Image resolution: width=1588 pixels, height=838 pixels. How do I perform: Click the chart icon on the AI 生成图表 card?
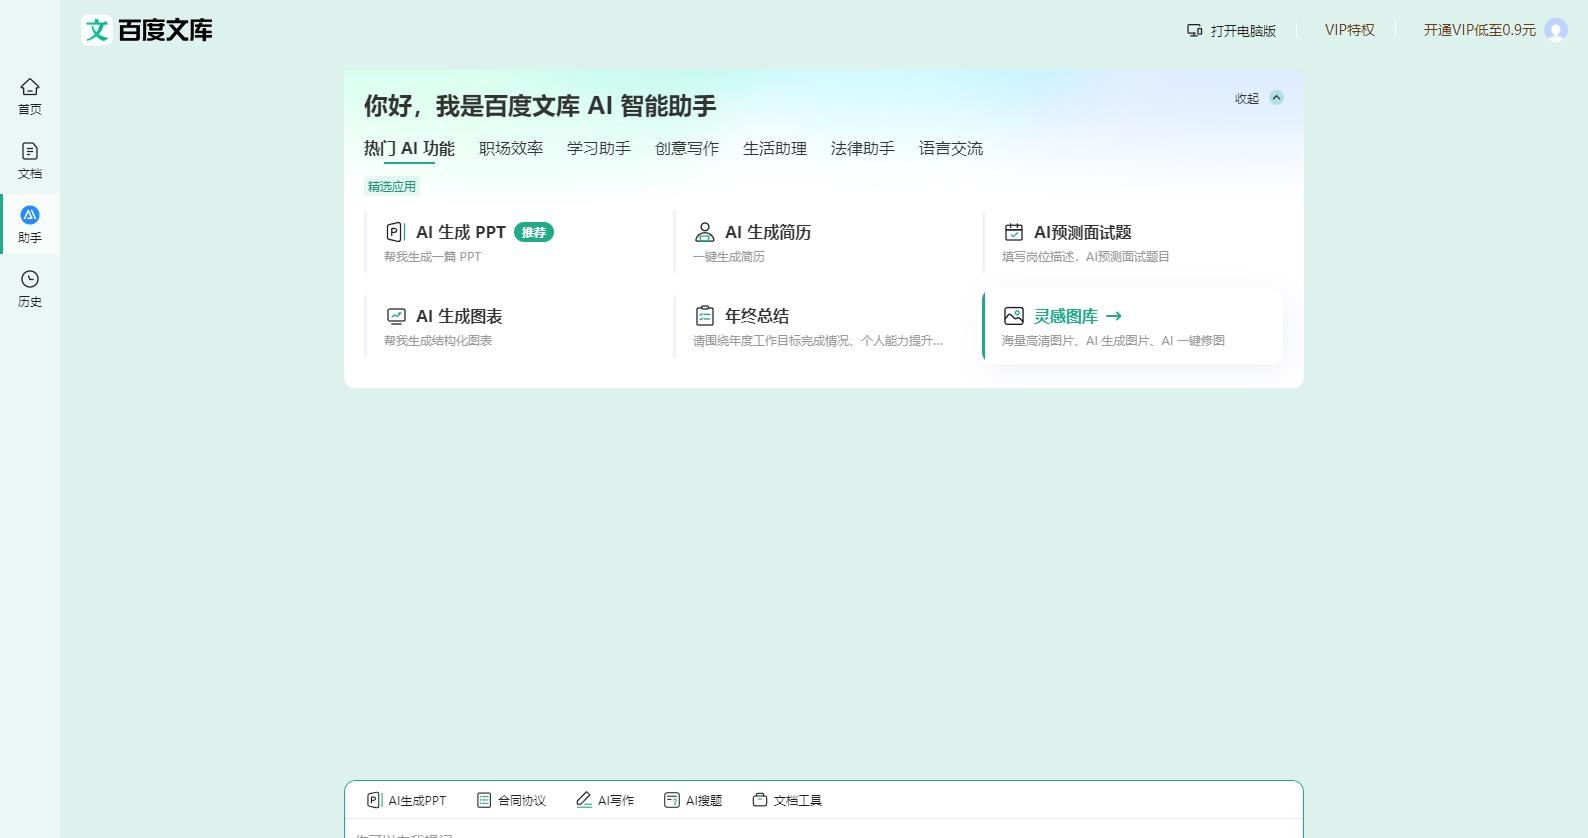click(x=396, y=316)
